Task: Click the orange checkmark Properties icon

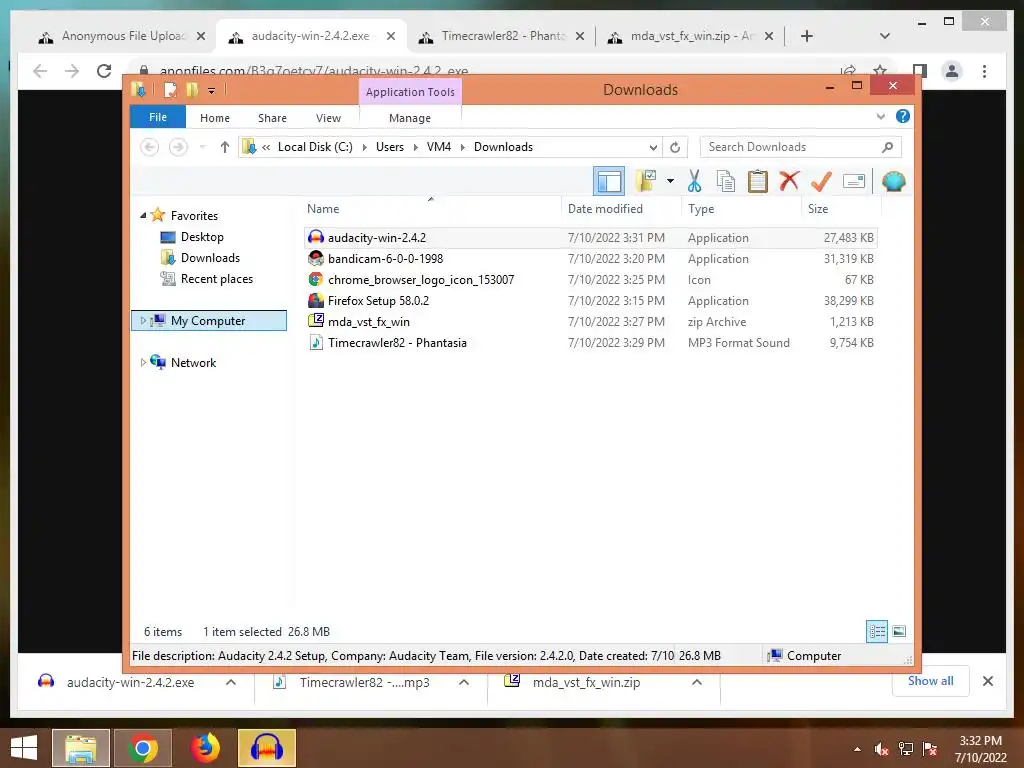Action: pyautogui.click(x=821, y=182)
